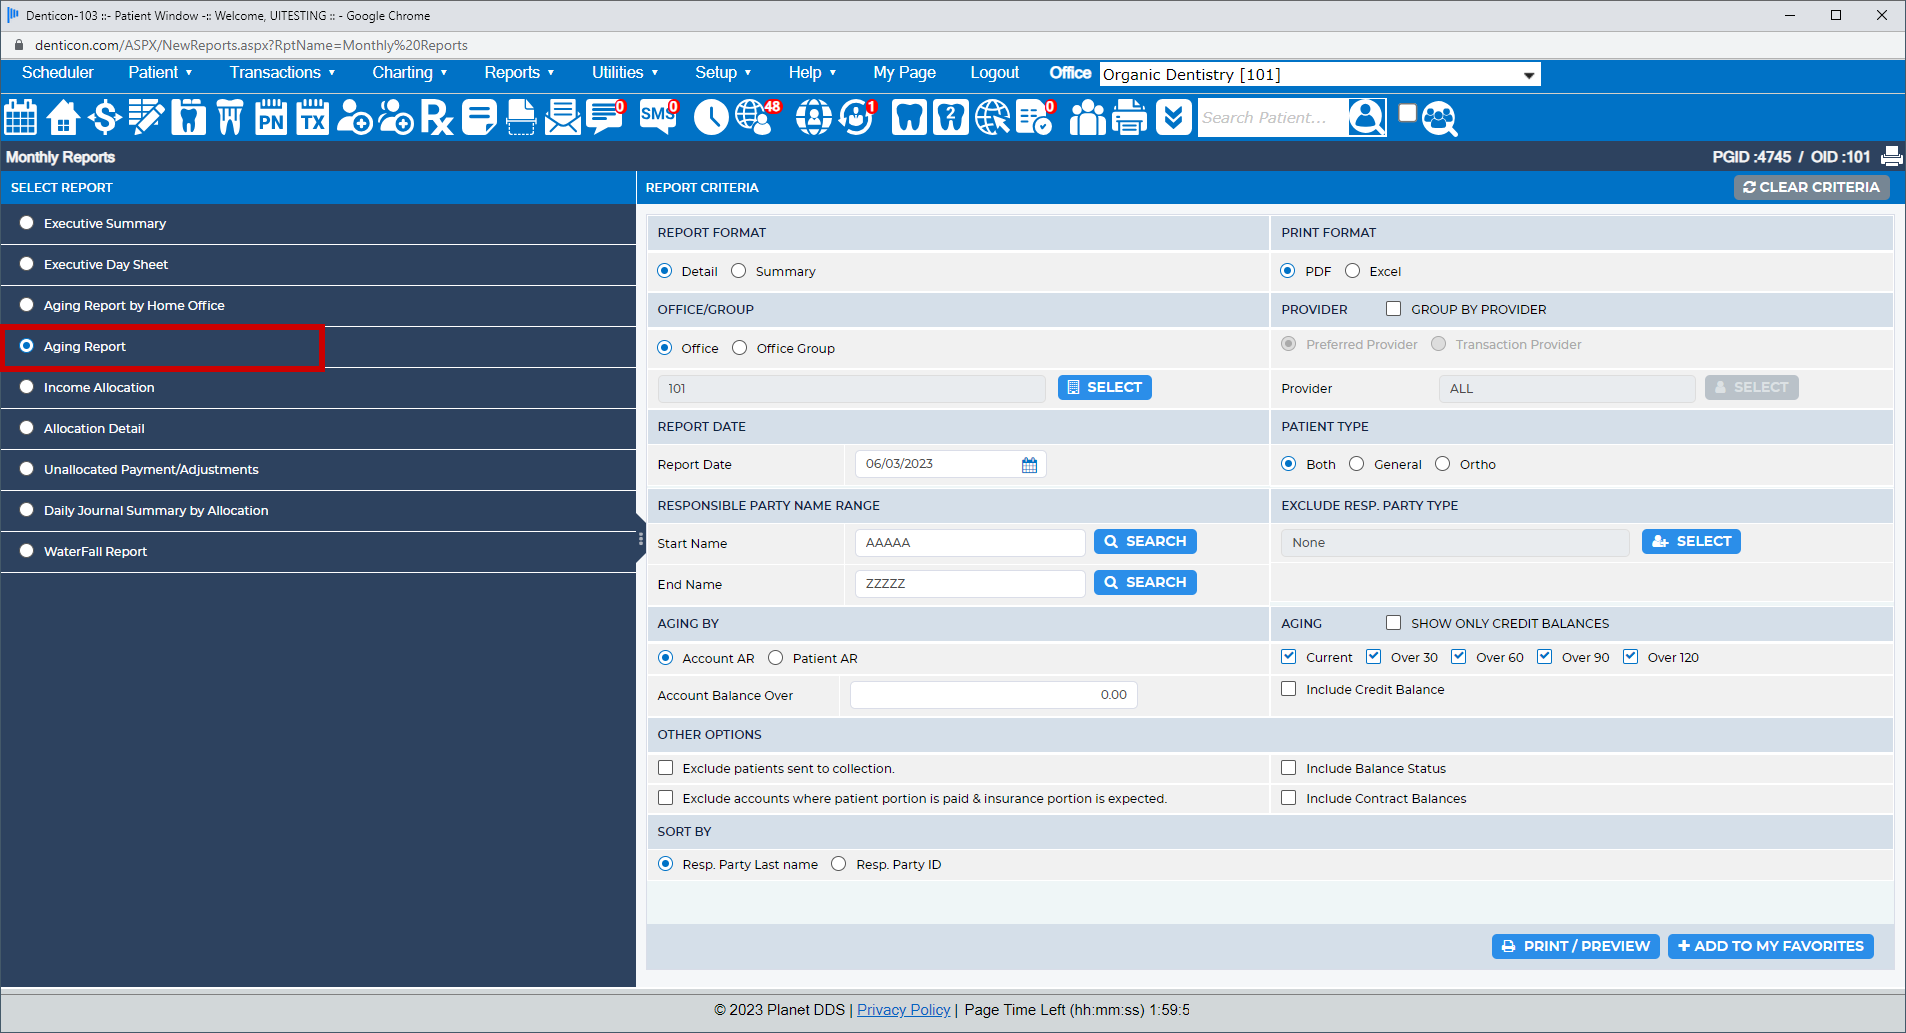The height and width of the screenshot is (1033, 1906).
Task: Choose Excel as the print format
Action: tap(1353, 270)
